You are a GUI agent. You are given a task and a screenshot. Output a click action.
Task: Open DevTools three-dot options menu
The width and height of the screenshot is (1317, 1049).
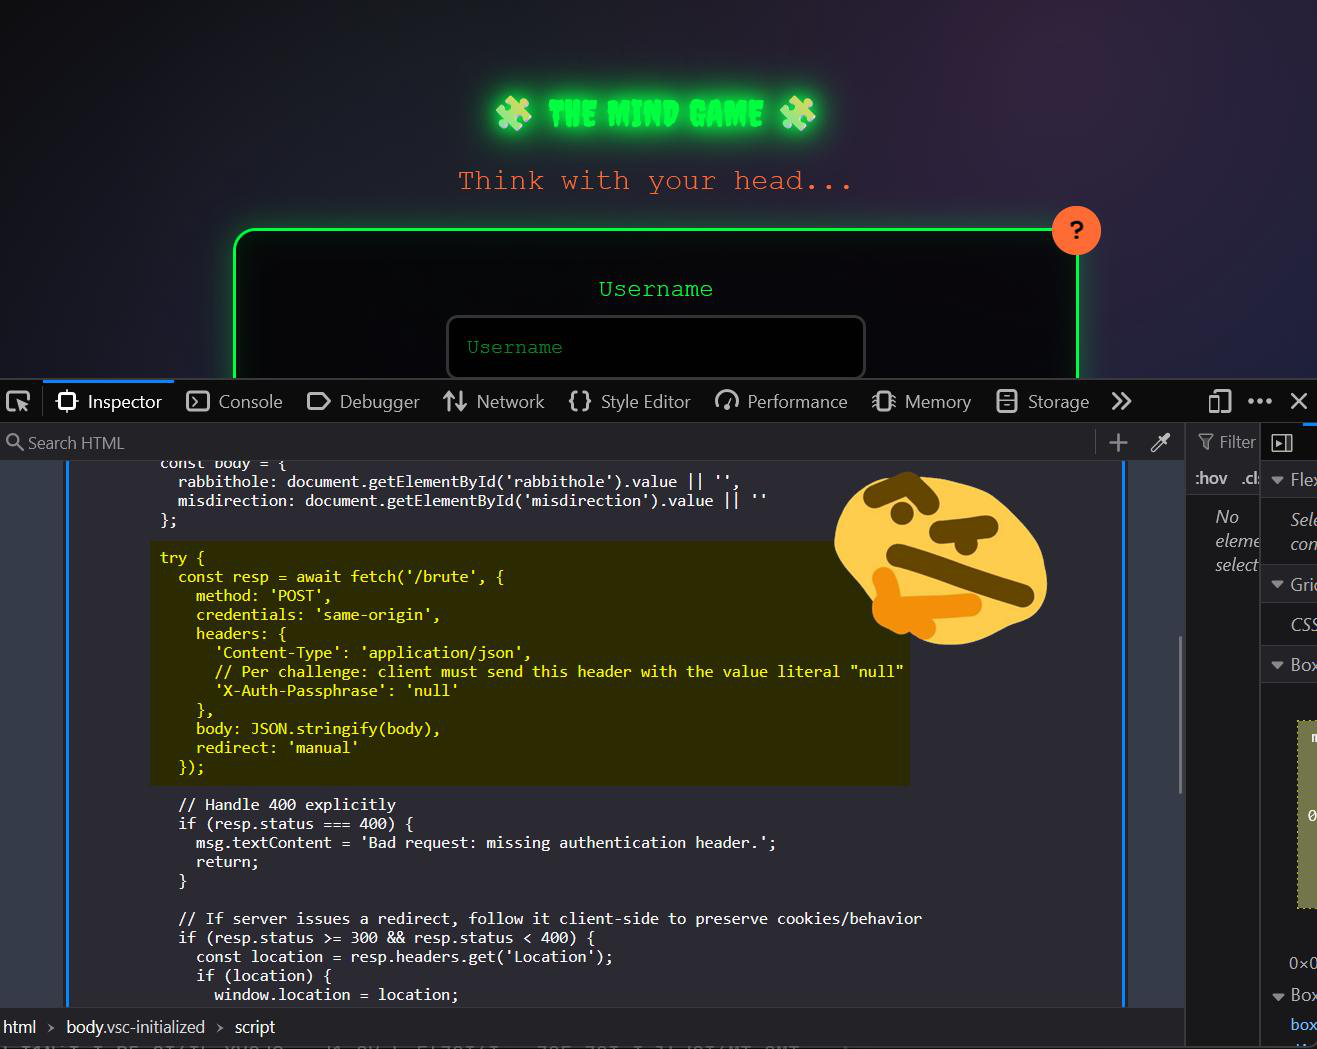pos(1260,402)
